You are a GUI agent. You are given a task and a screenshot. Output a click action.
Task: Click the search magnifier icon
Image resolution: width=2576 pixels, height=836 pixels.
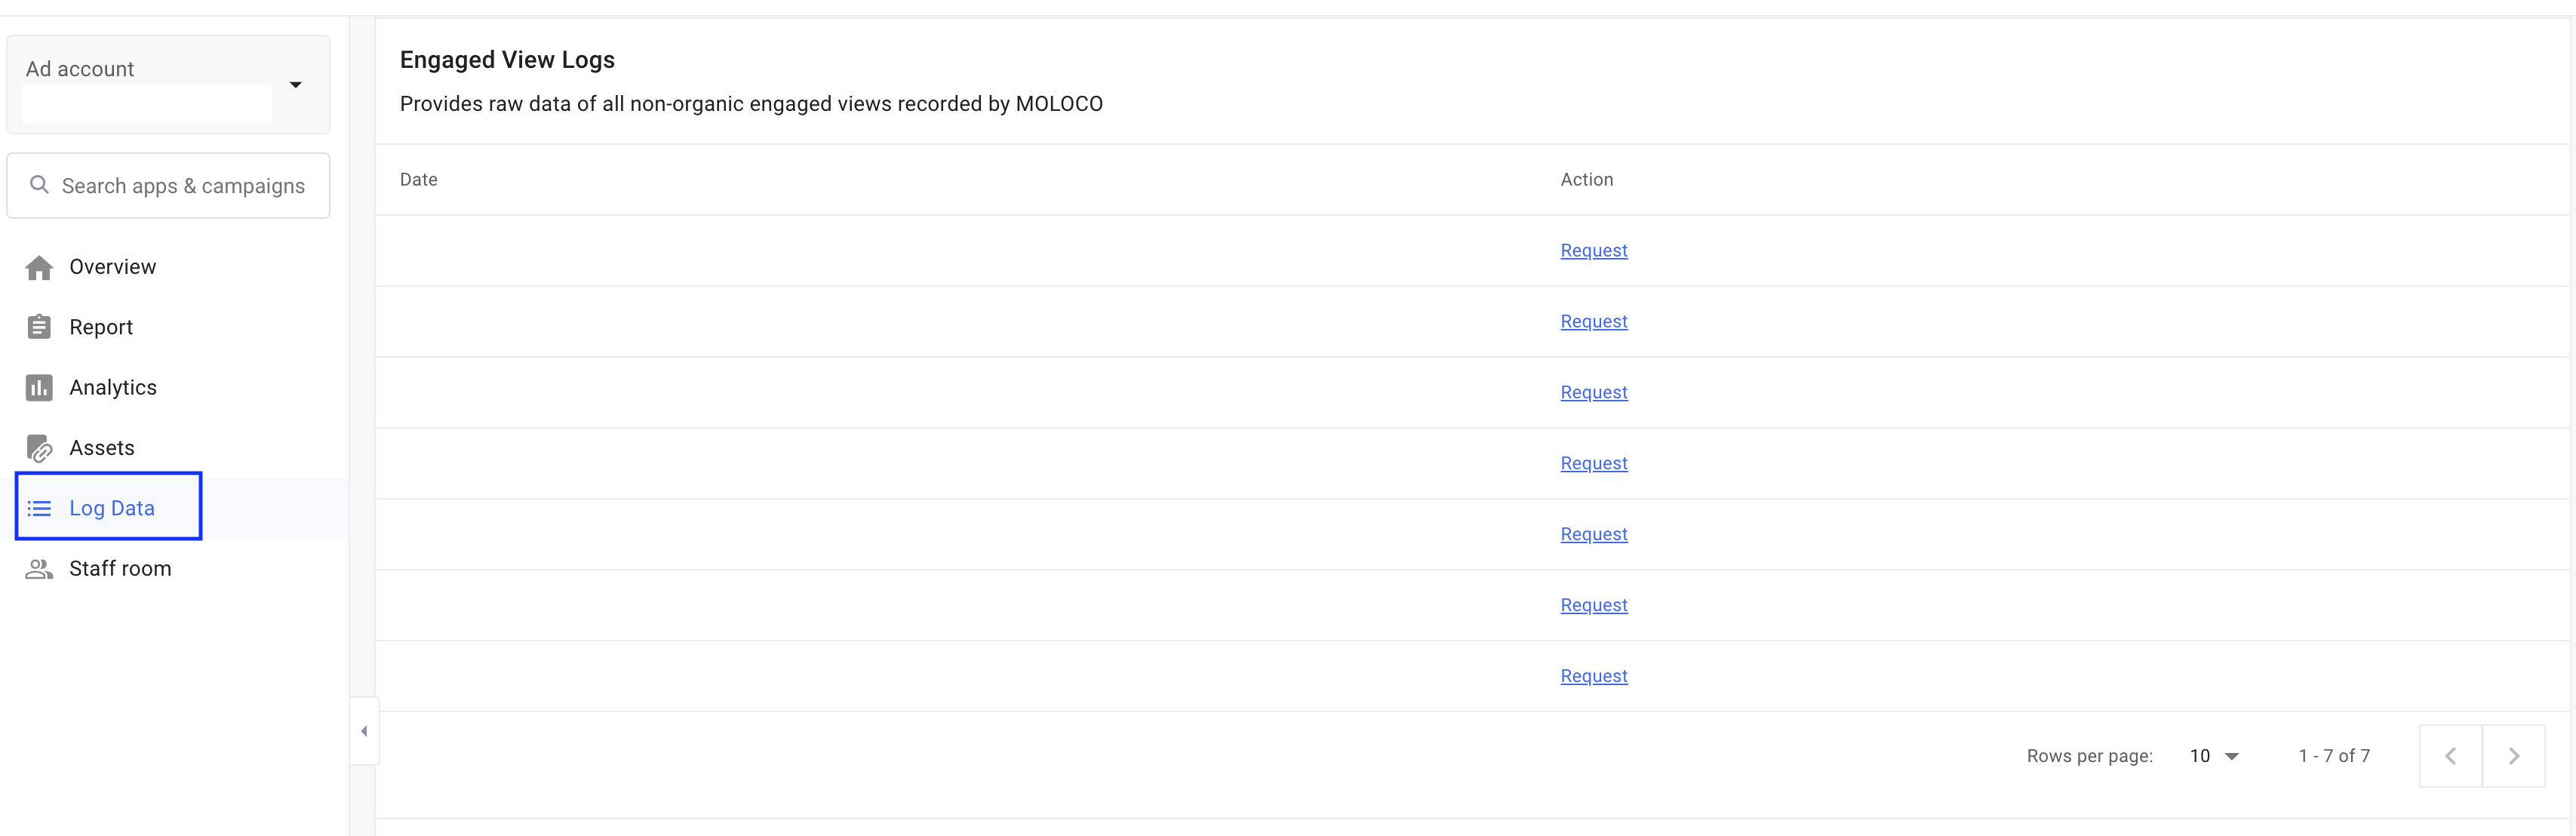(x=39, y=185)
